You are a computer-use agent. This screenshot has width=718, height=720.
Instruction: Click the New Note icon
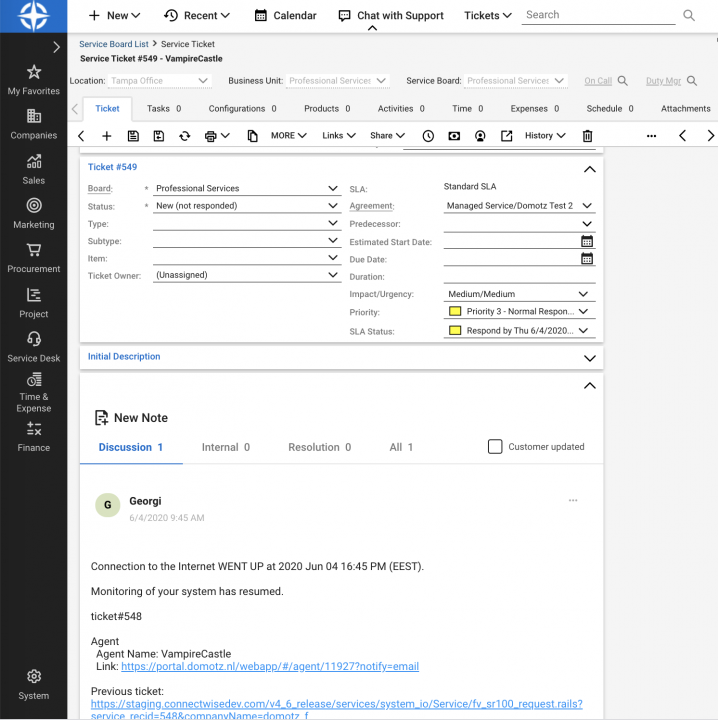click(x=101, y=418)
